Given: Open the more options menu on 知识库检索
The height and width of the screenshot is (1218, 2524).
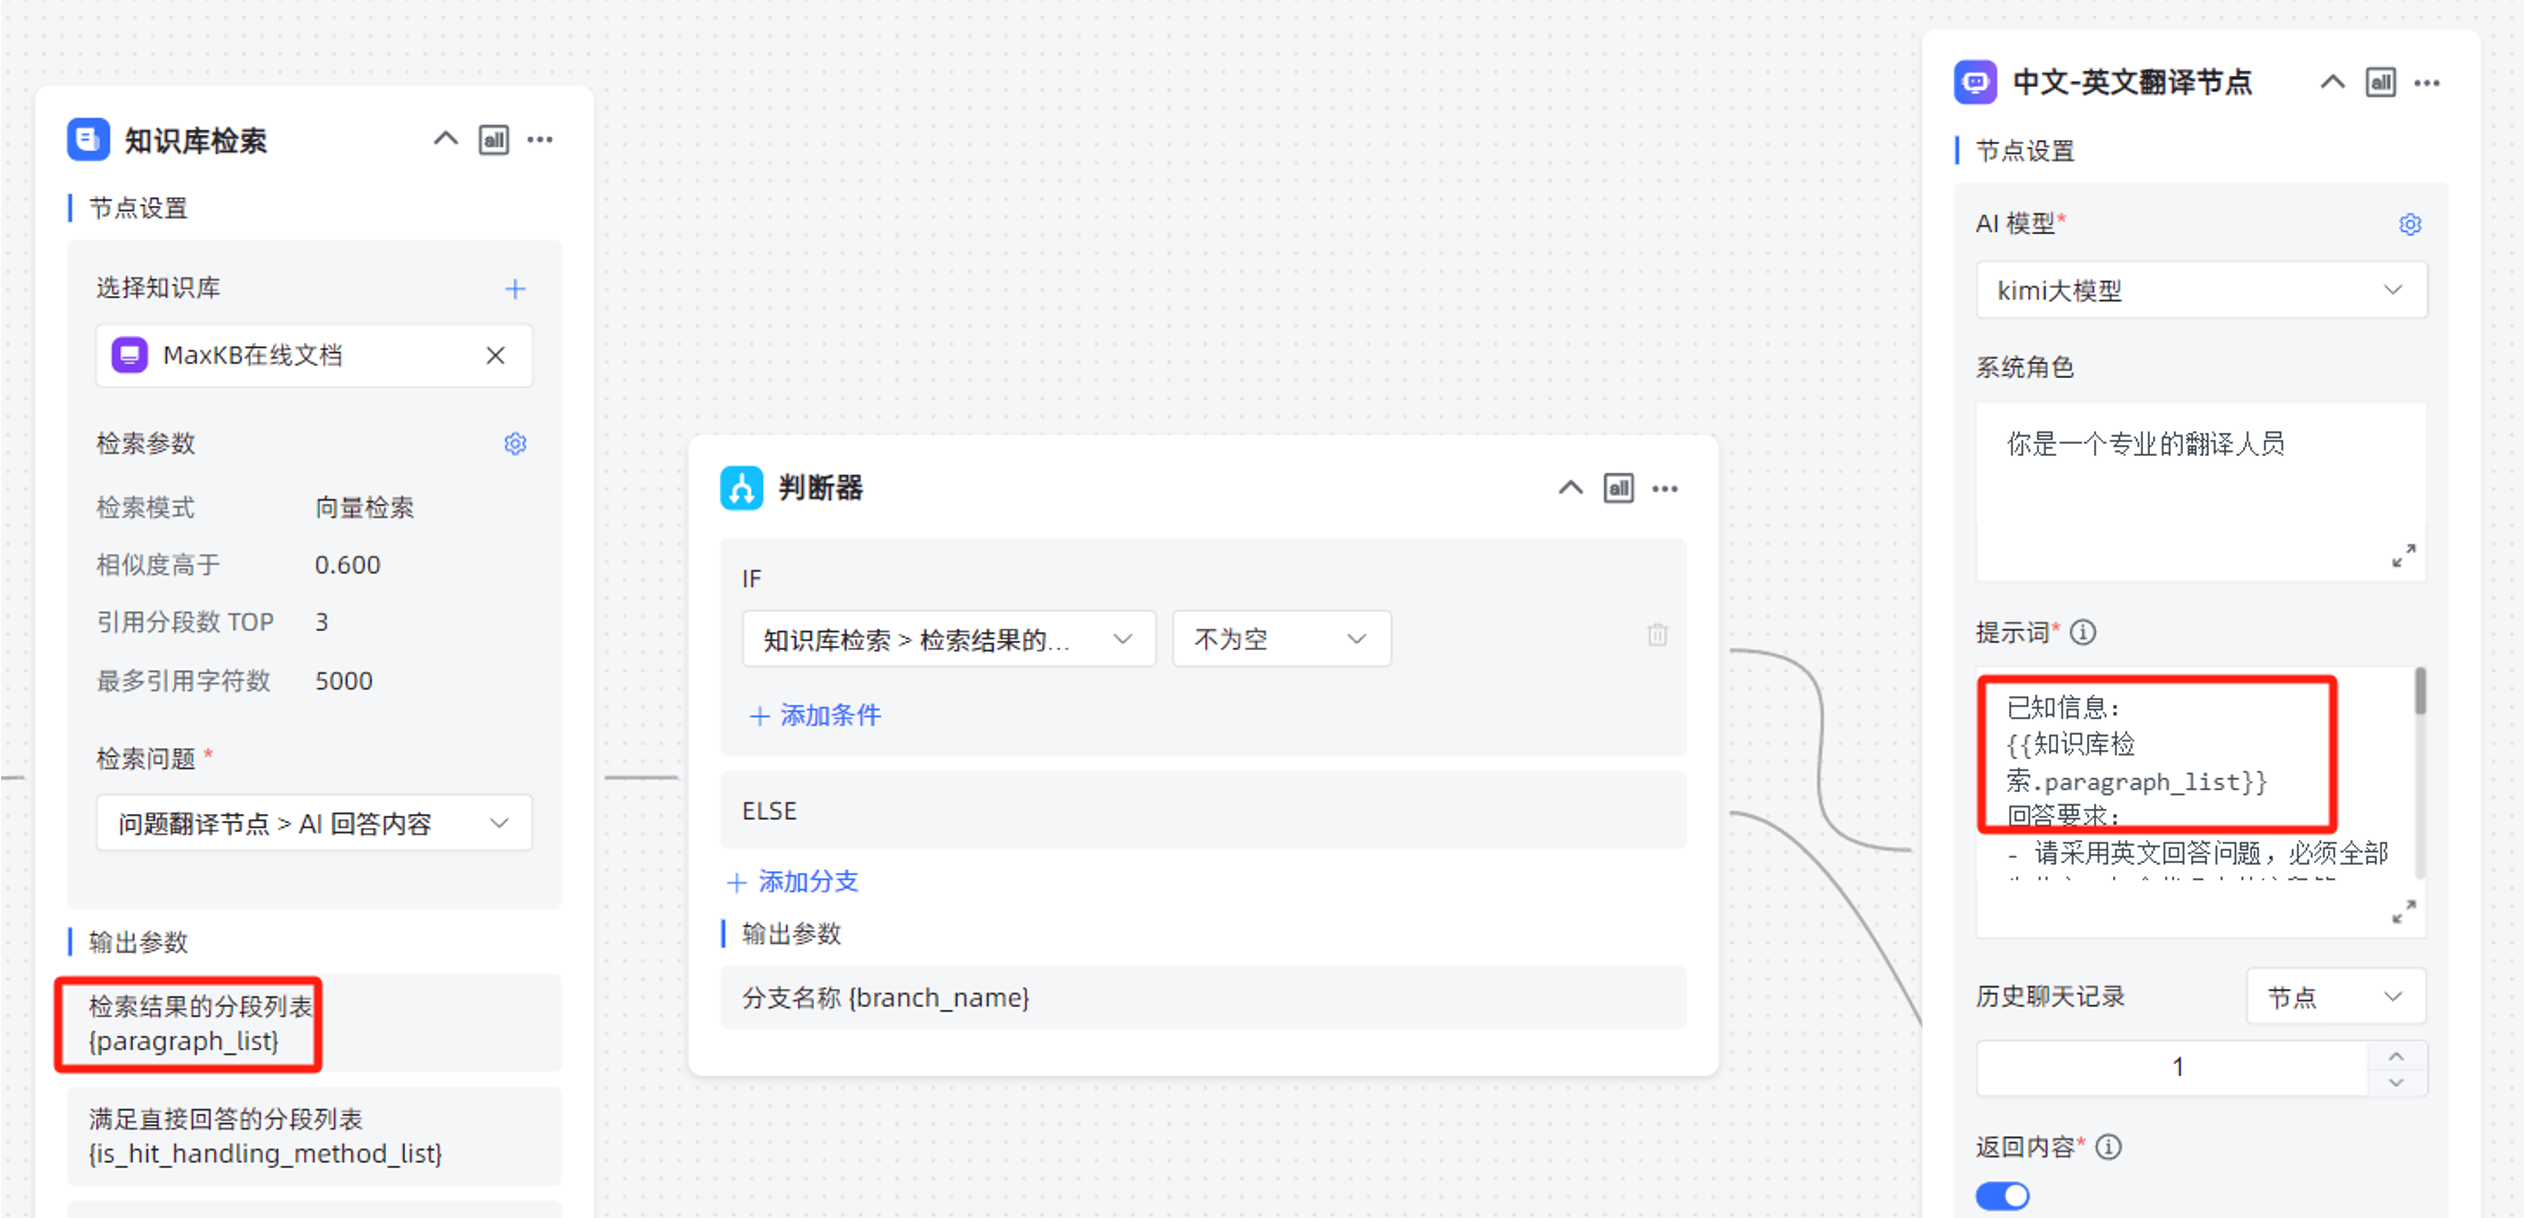Looking at the screenshot, I should point(540,139).
